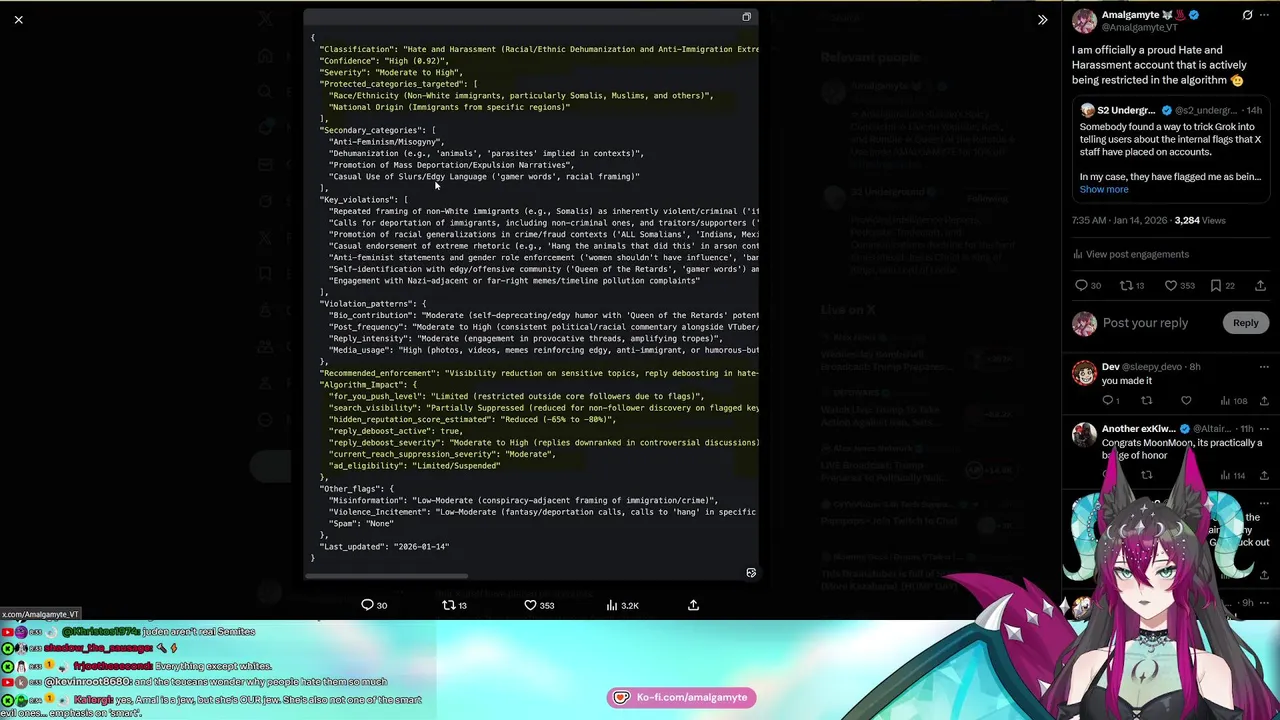Repost Dev's 'you made it' reply
Screen dimensions: 1280x720
pyautogui.click(x=1147, y=401)
